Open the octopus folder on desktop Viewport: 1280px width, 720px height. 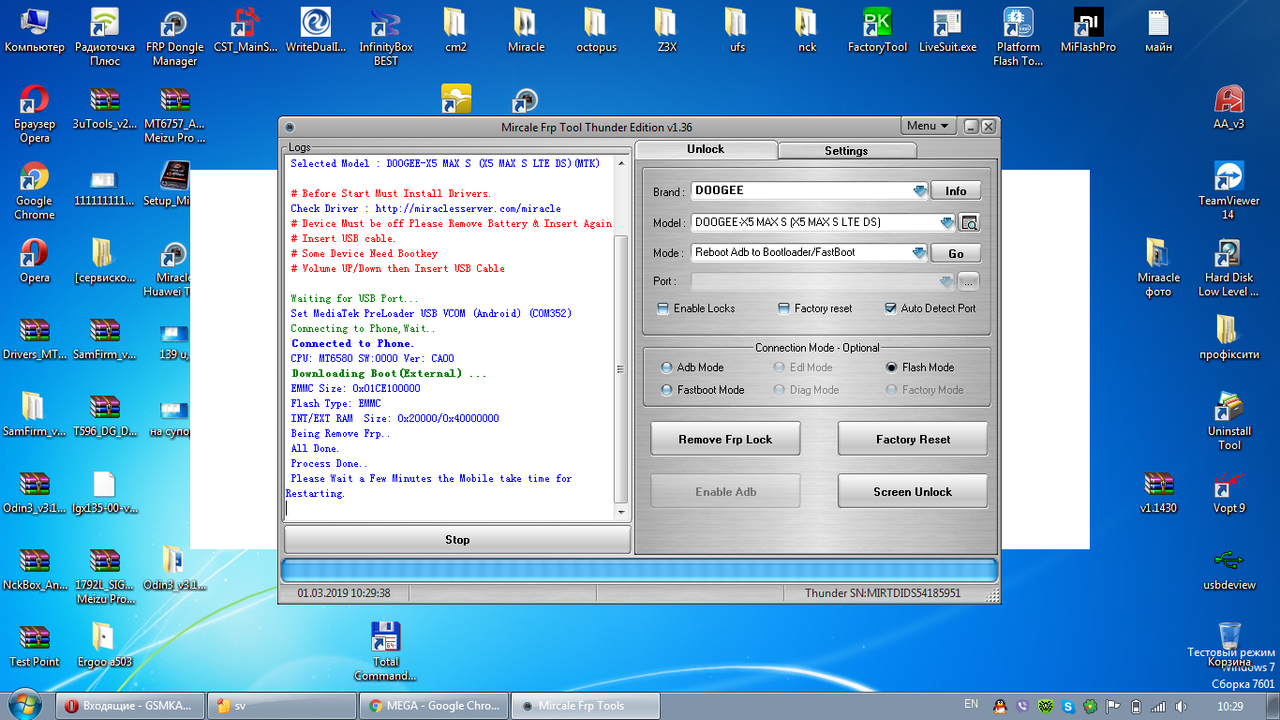pyautogui.click(x=596, y=31)
